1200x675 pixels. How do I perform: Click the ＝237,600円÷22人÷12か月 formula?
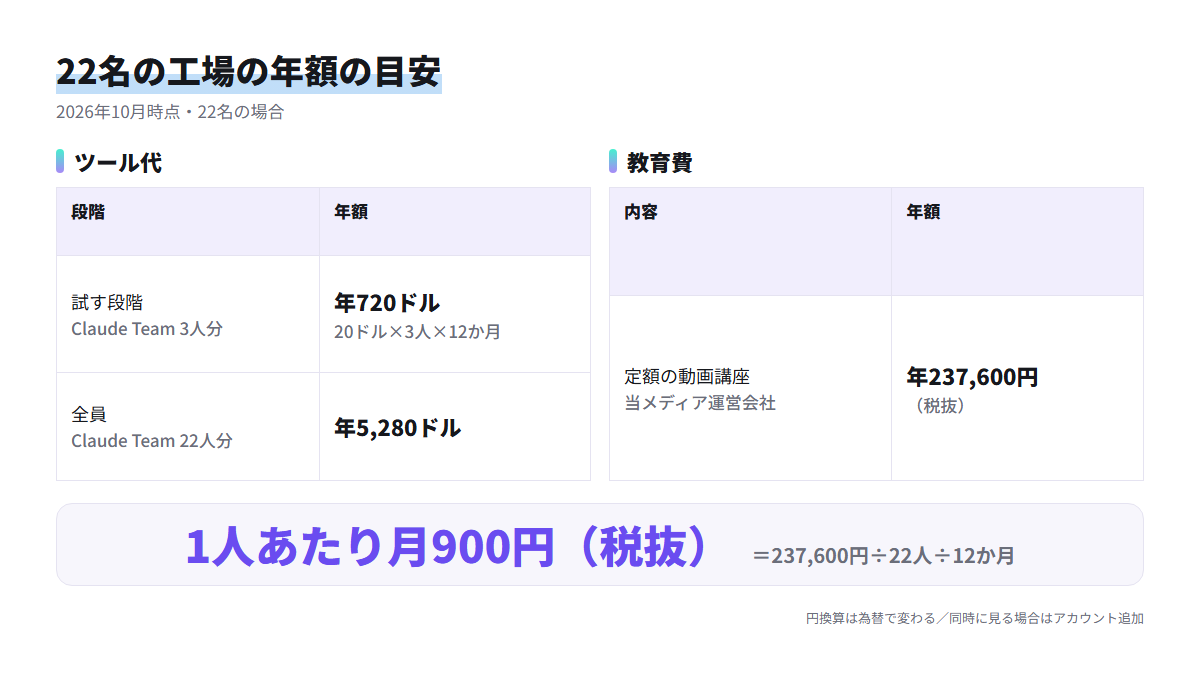(883, 556)
